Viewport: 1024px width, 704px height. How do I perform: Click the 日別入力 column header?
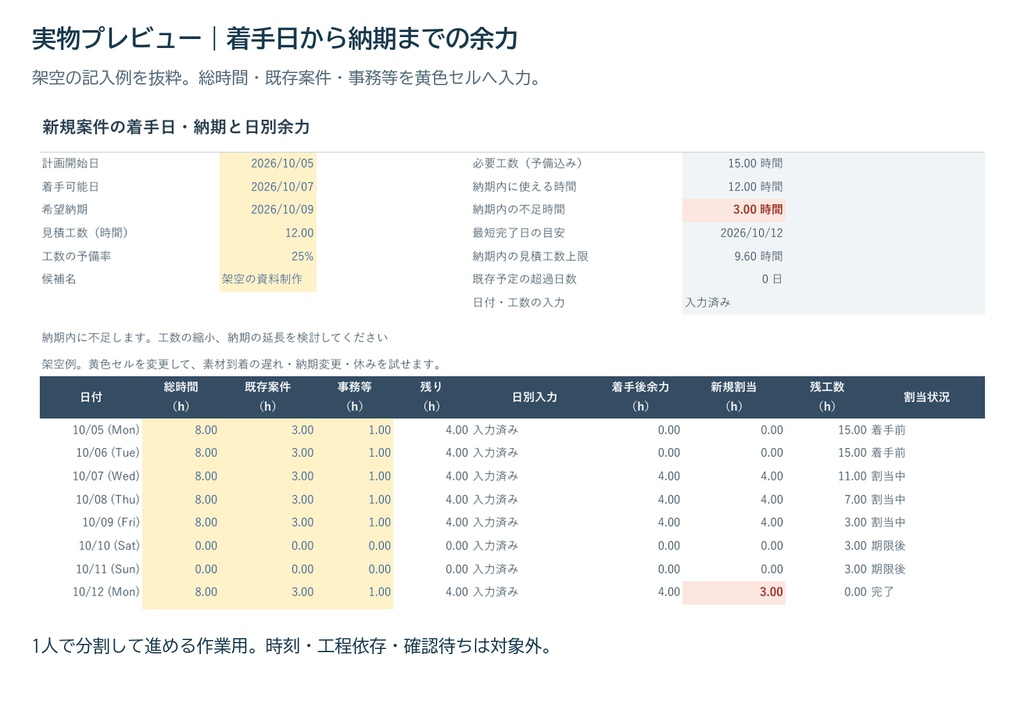pos(535,397)
